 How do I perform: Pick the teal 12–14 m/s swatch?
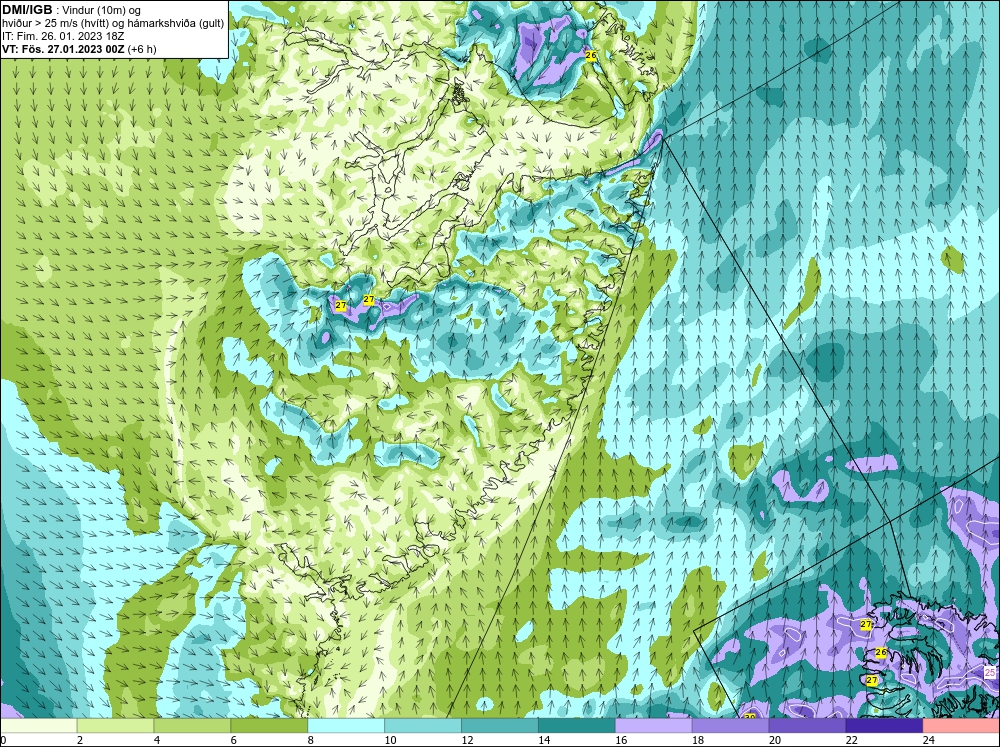click(x=500, y=726)
